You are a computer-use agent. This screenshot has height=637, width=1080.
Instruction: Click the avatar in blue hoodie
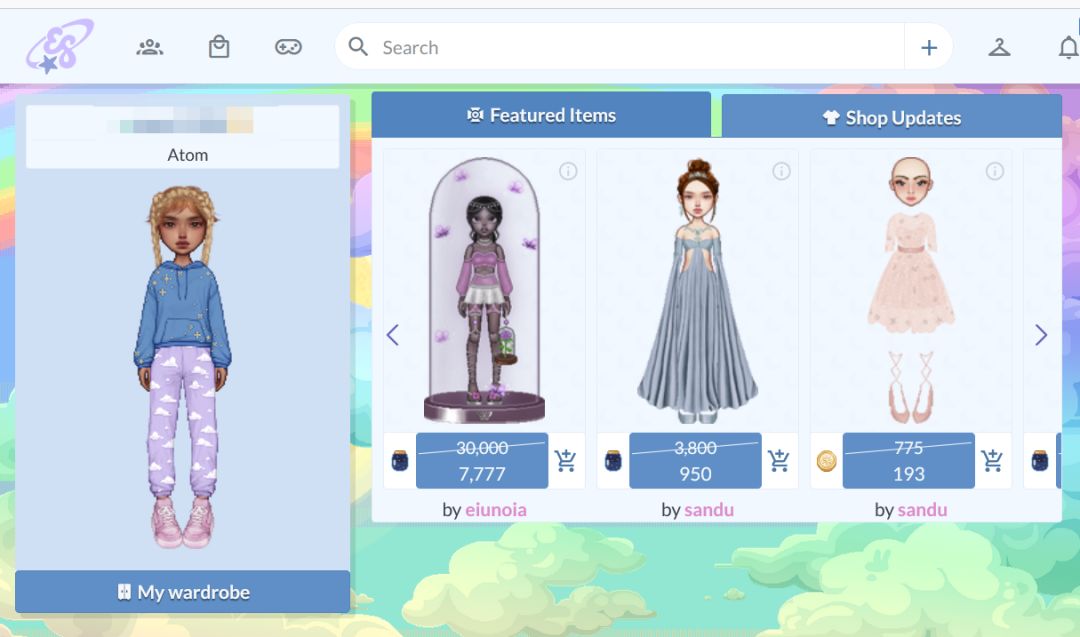(x=183, y=366)
